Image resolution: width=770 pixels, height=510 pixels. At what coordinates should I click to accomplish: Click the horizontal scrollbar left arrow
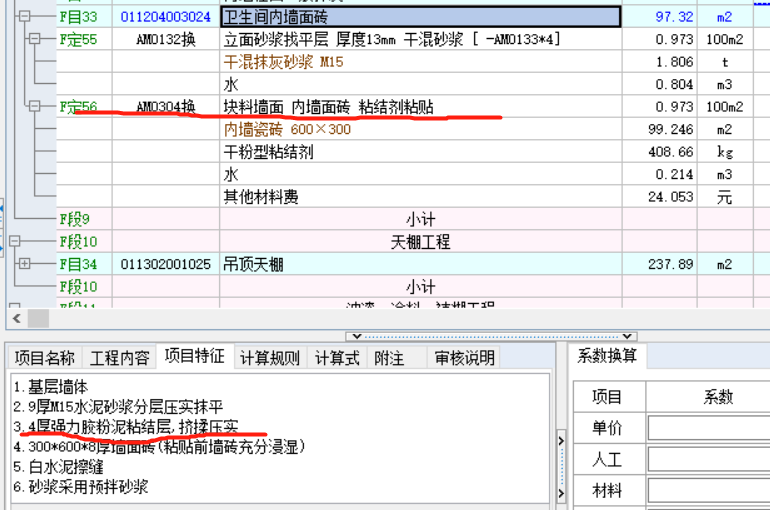17,319
